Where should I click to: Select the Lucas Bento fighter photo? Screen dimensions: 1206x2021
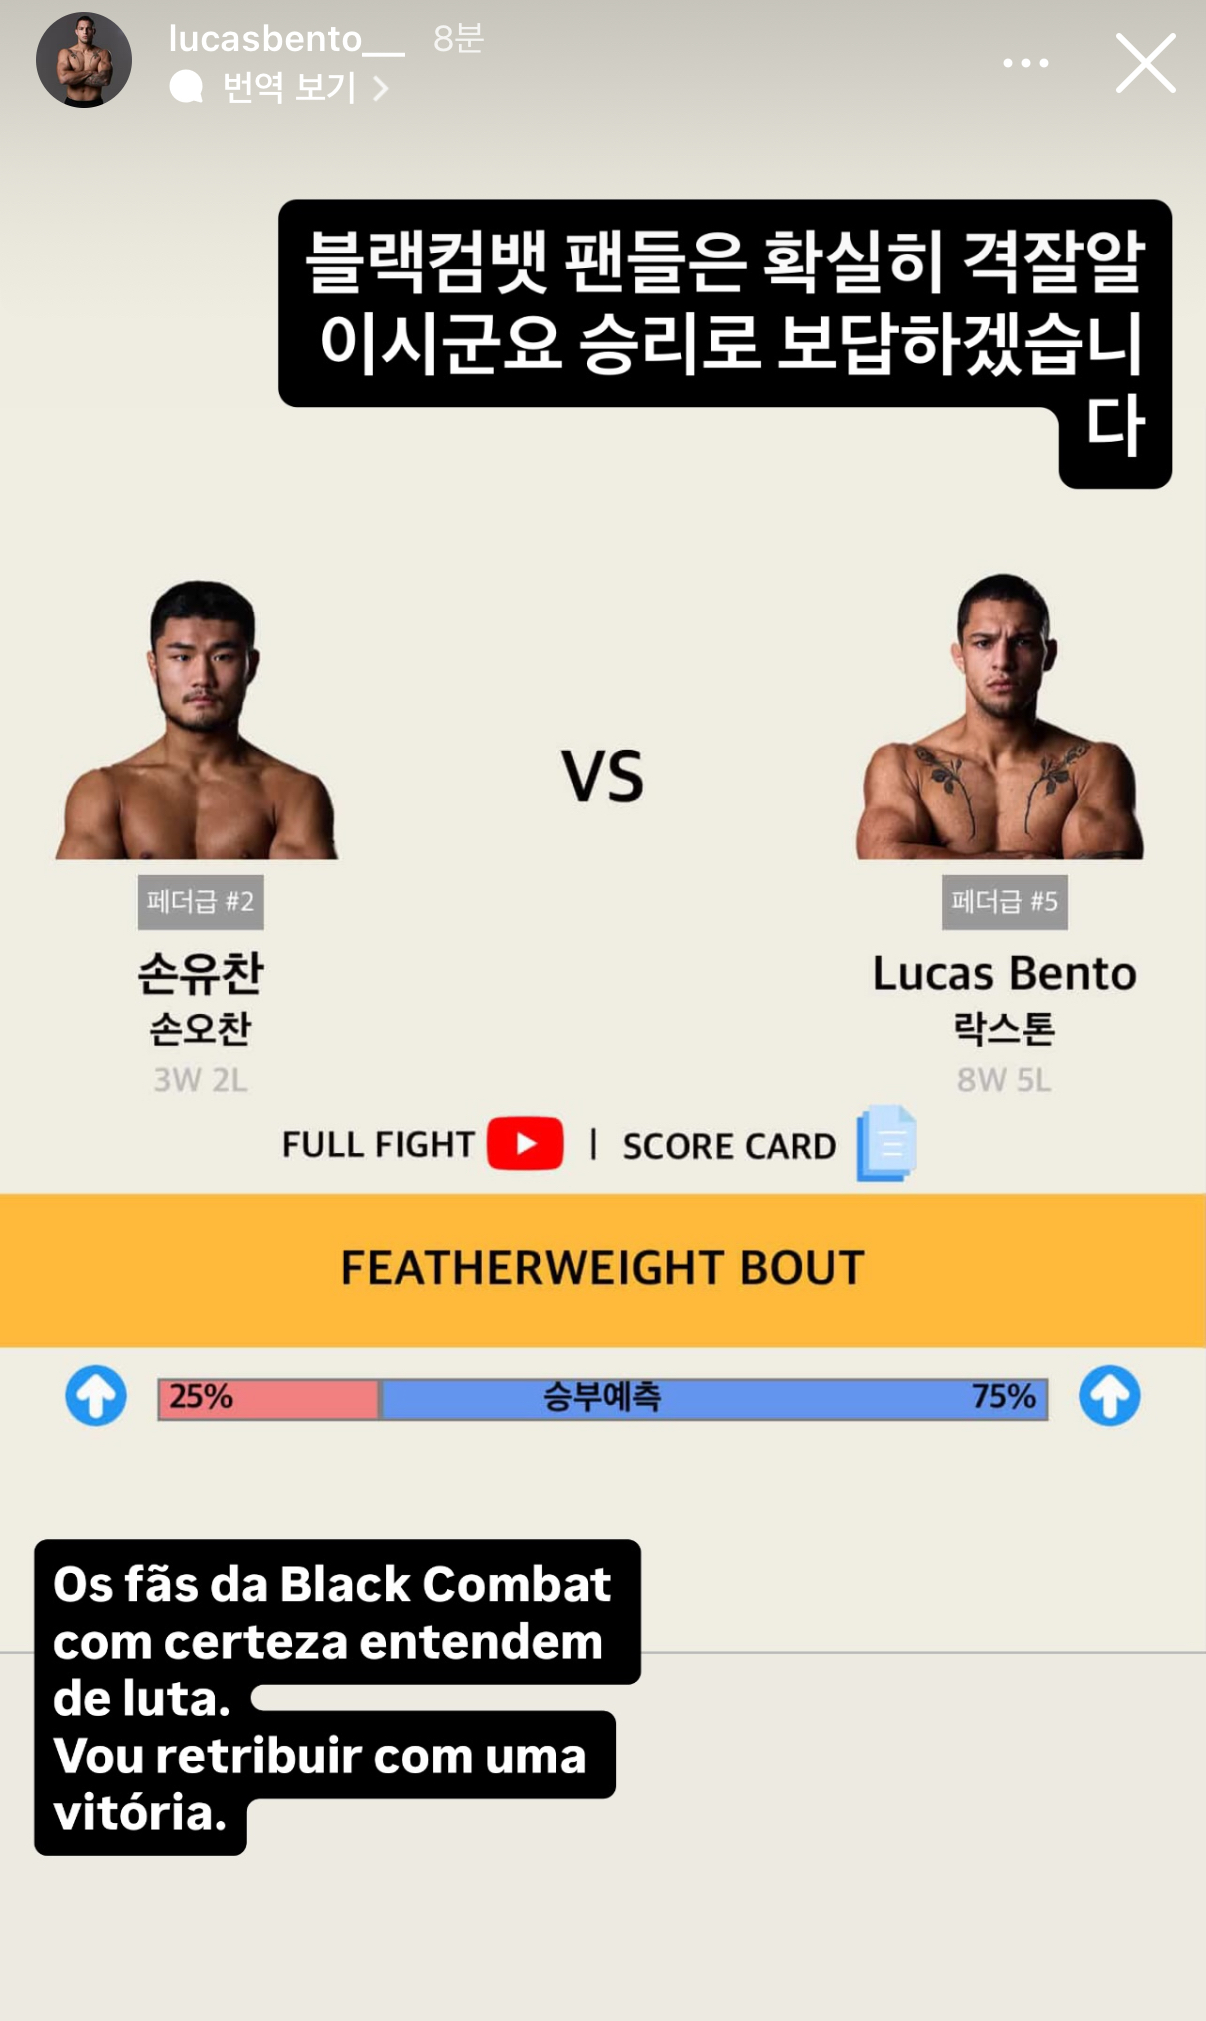pos(1000,716)
